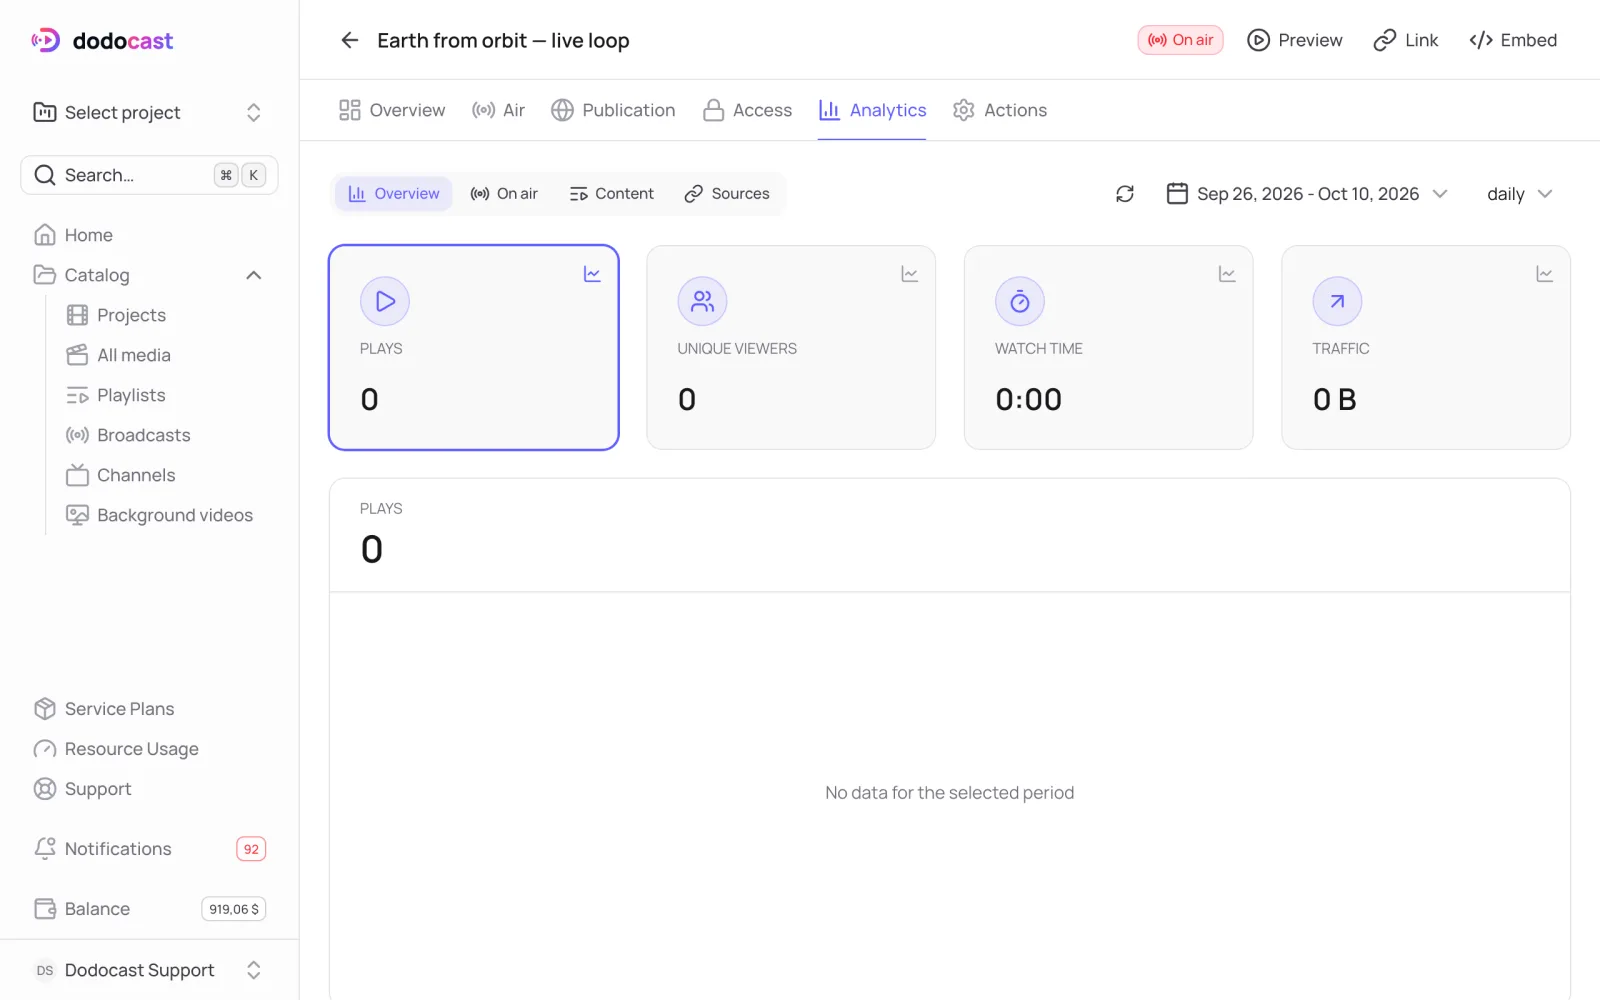Select the Analytics tab
This screenshot has height=1000, width=1600.
[872, 110]
